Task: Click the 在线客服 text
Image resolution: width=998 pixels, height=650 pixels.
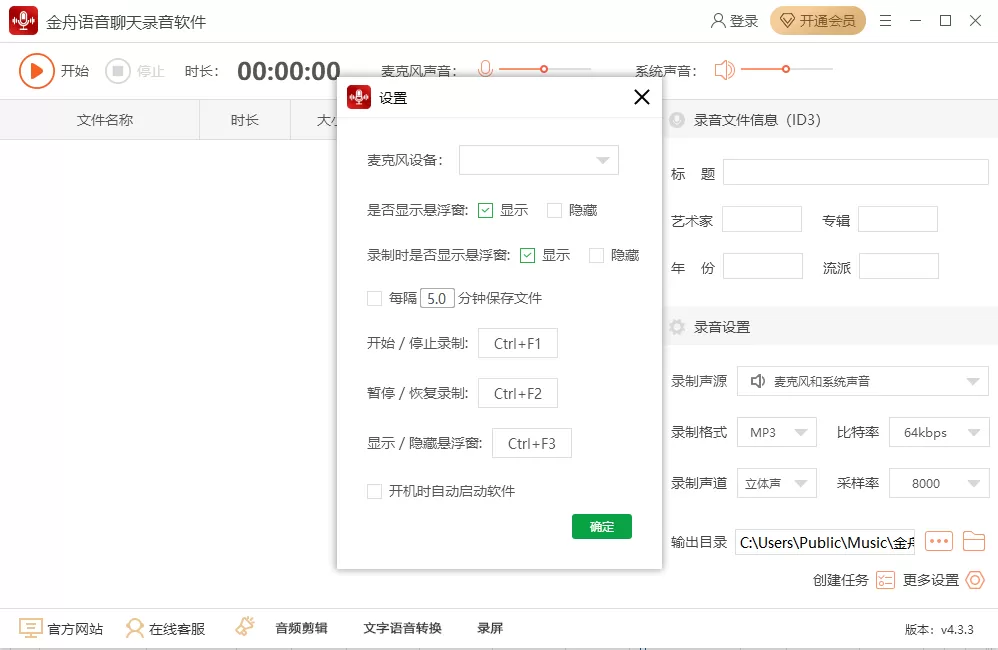Action: point(177,629)
